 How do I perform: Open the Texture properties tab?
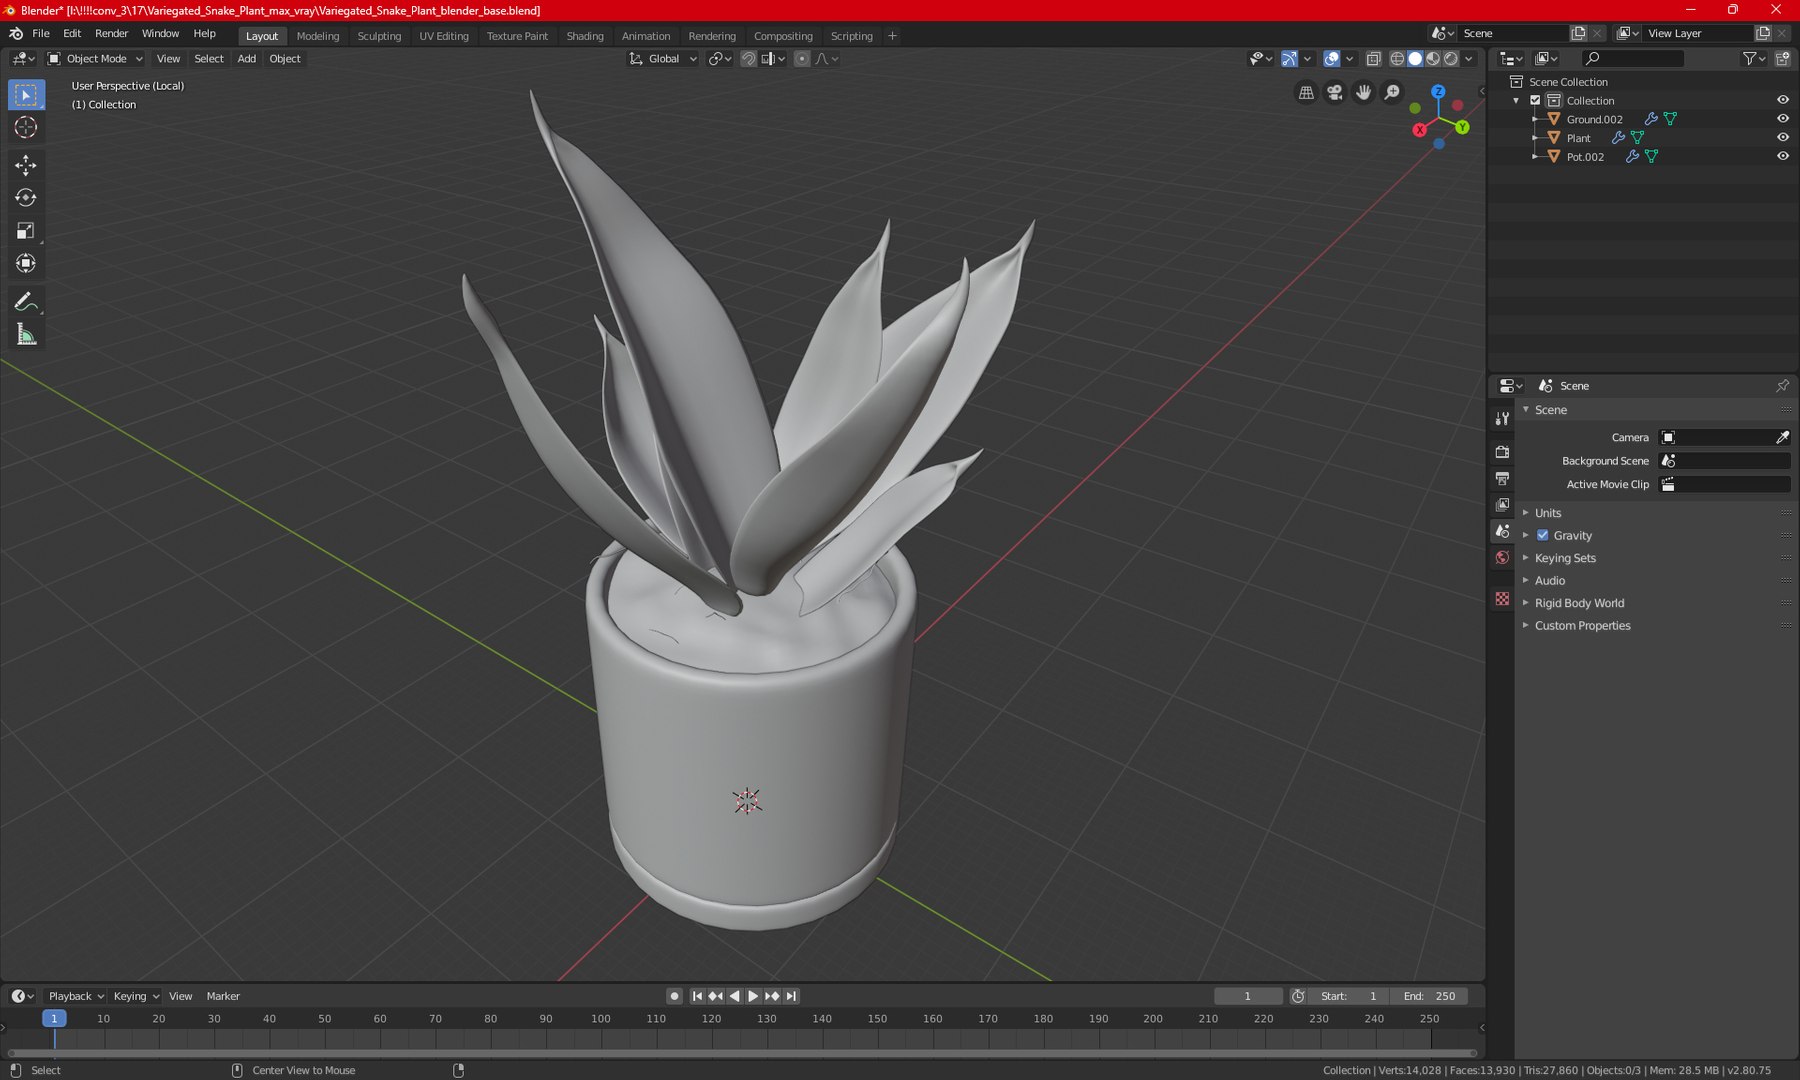(x=1502, y=599)
